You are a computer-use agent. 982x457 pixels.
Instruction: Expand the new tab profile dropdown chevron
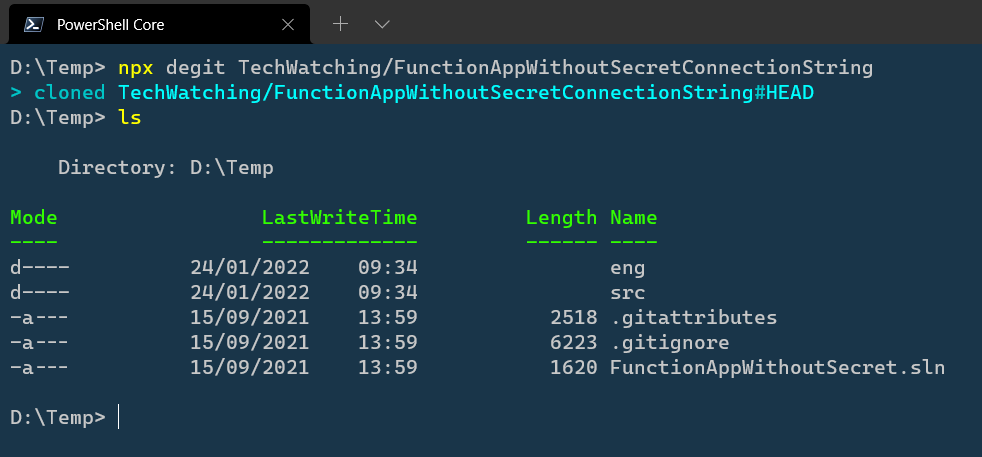pos(382,24)
